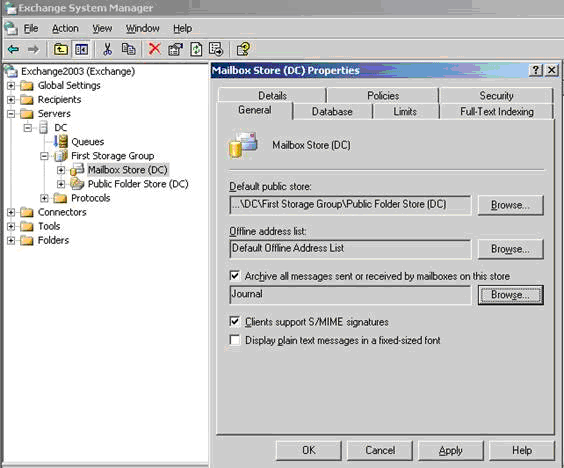564x468 pixels.
Task: Click the Mailbox Store icon in dialog
Action: (x=243, y=145)
